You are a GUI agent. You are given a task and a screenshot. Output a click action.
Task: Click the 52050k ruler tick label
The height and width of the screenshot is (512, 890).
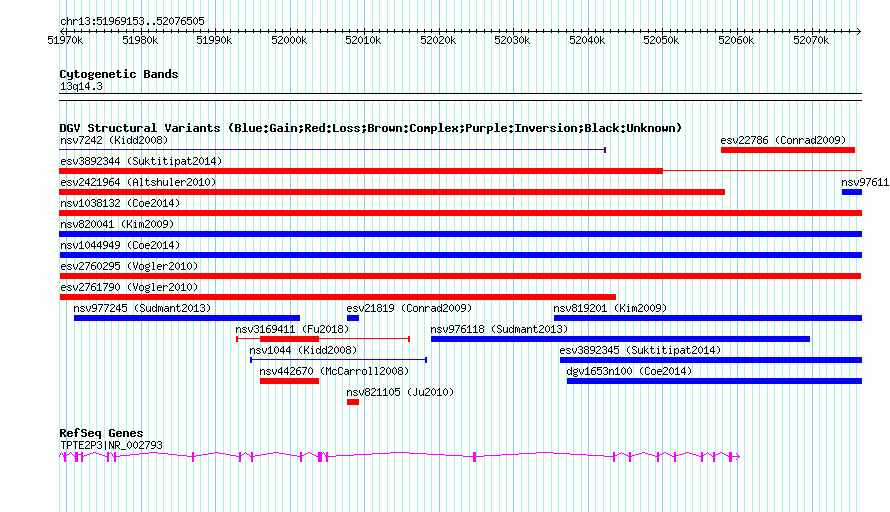click(661, 40)
